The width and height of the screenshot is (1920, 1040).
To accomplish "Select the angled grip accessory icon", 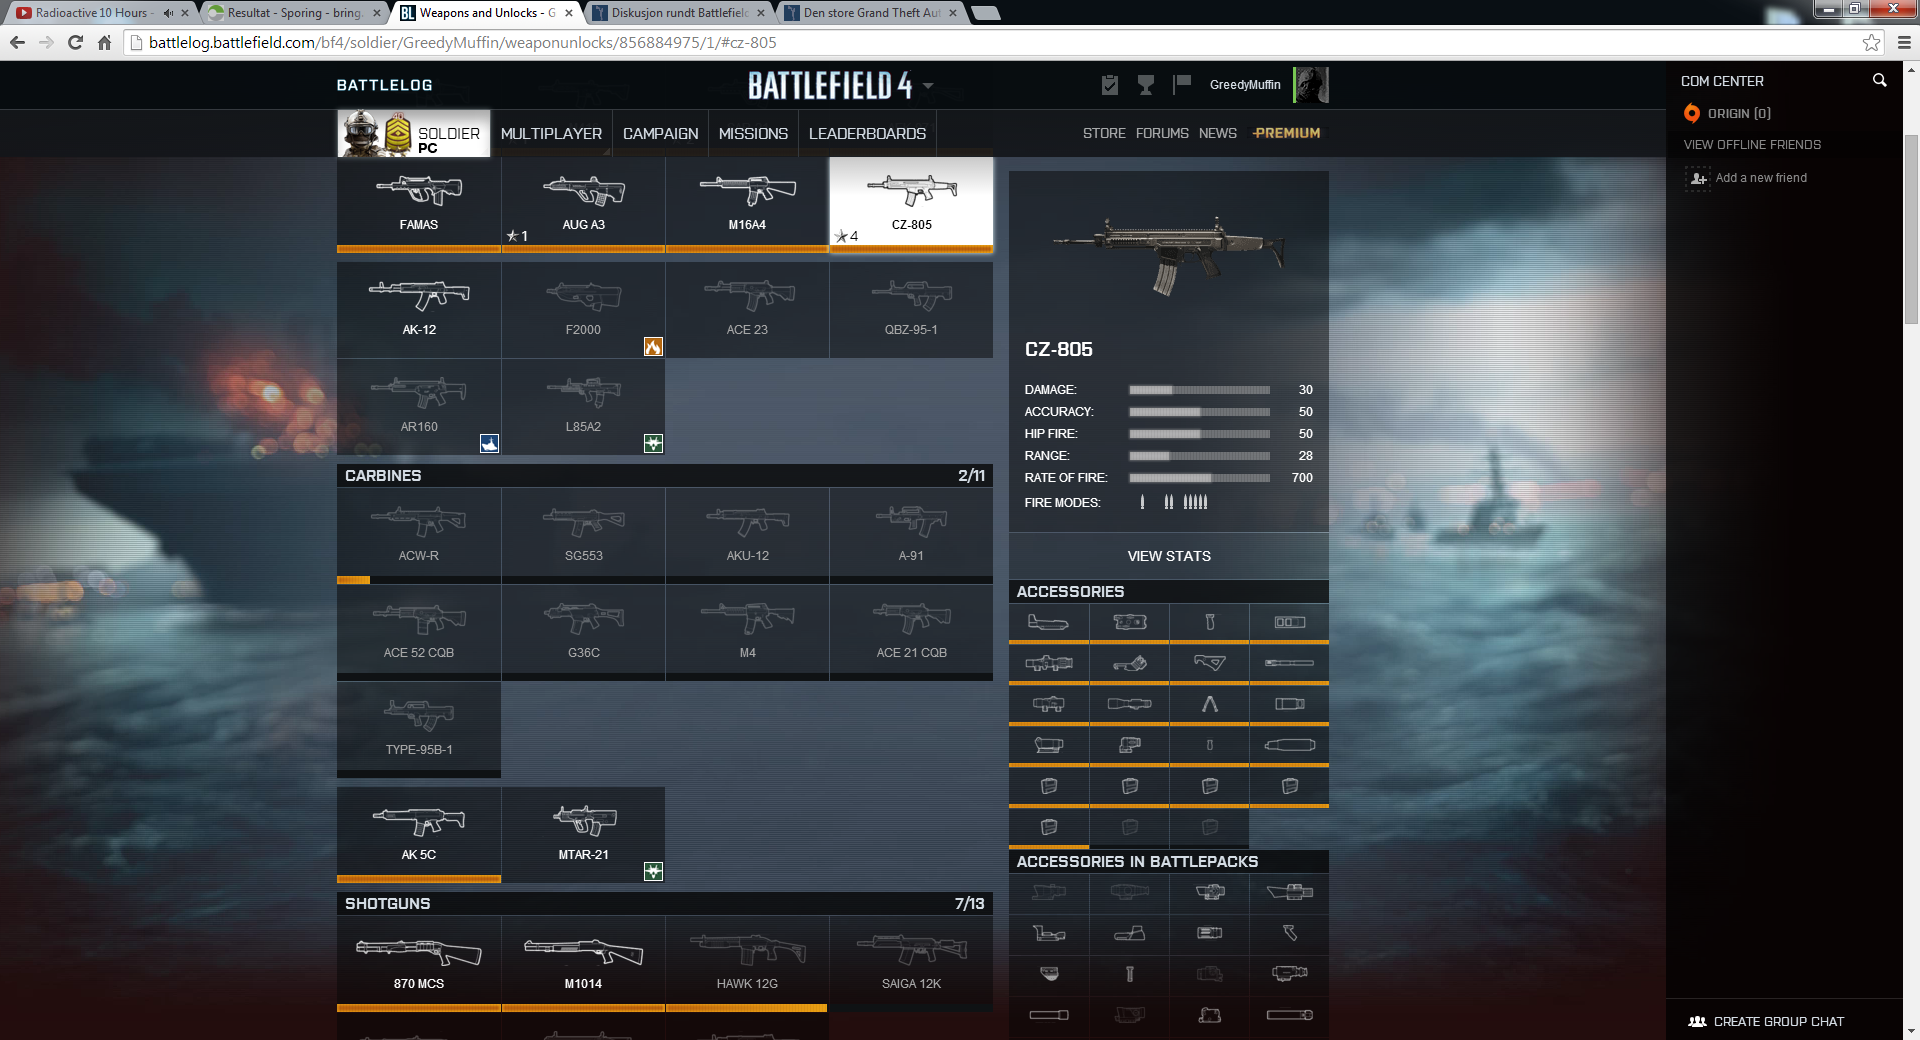I will (x=1209, y=663).
